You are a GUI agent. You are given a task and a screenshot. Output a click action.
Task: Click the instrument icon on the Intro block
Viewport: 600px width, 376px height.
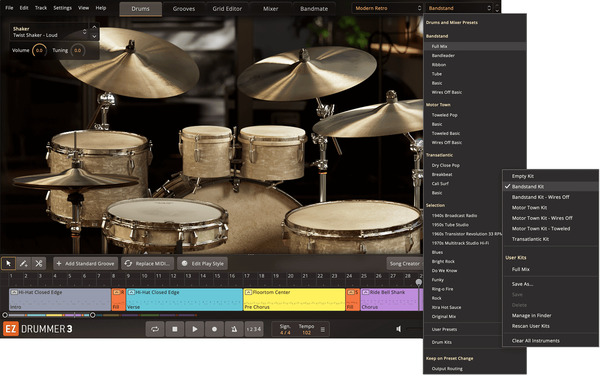pyautogui.click(x=14, y=292)
